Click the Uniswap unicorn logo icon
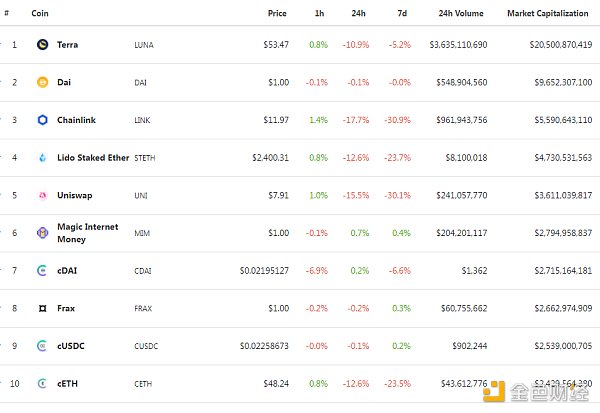This screenshot has height=413, width=600. coord(42,195)
